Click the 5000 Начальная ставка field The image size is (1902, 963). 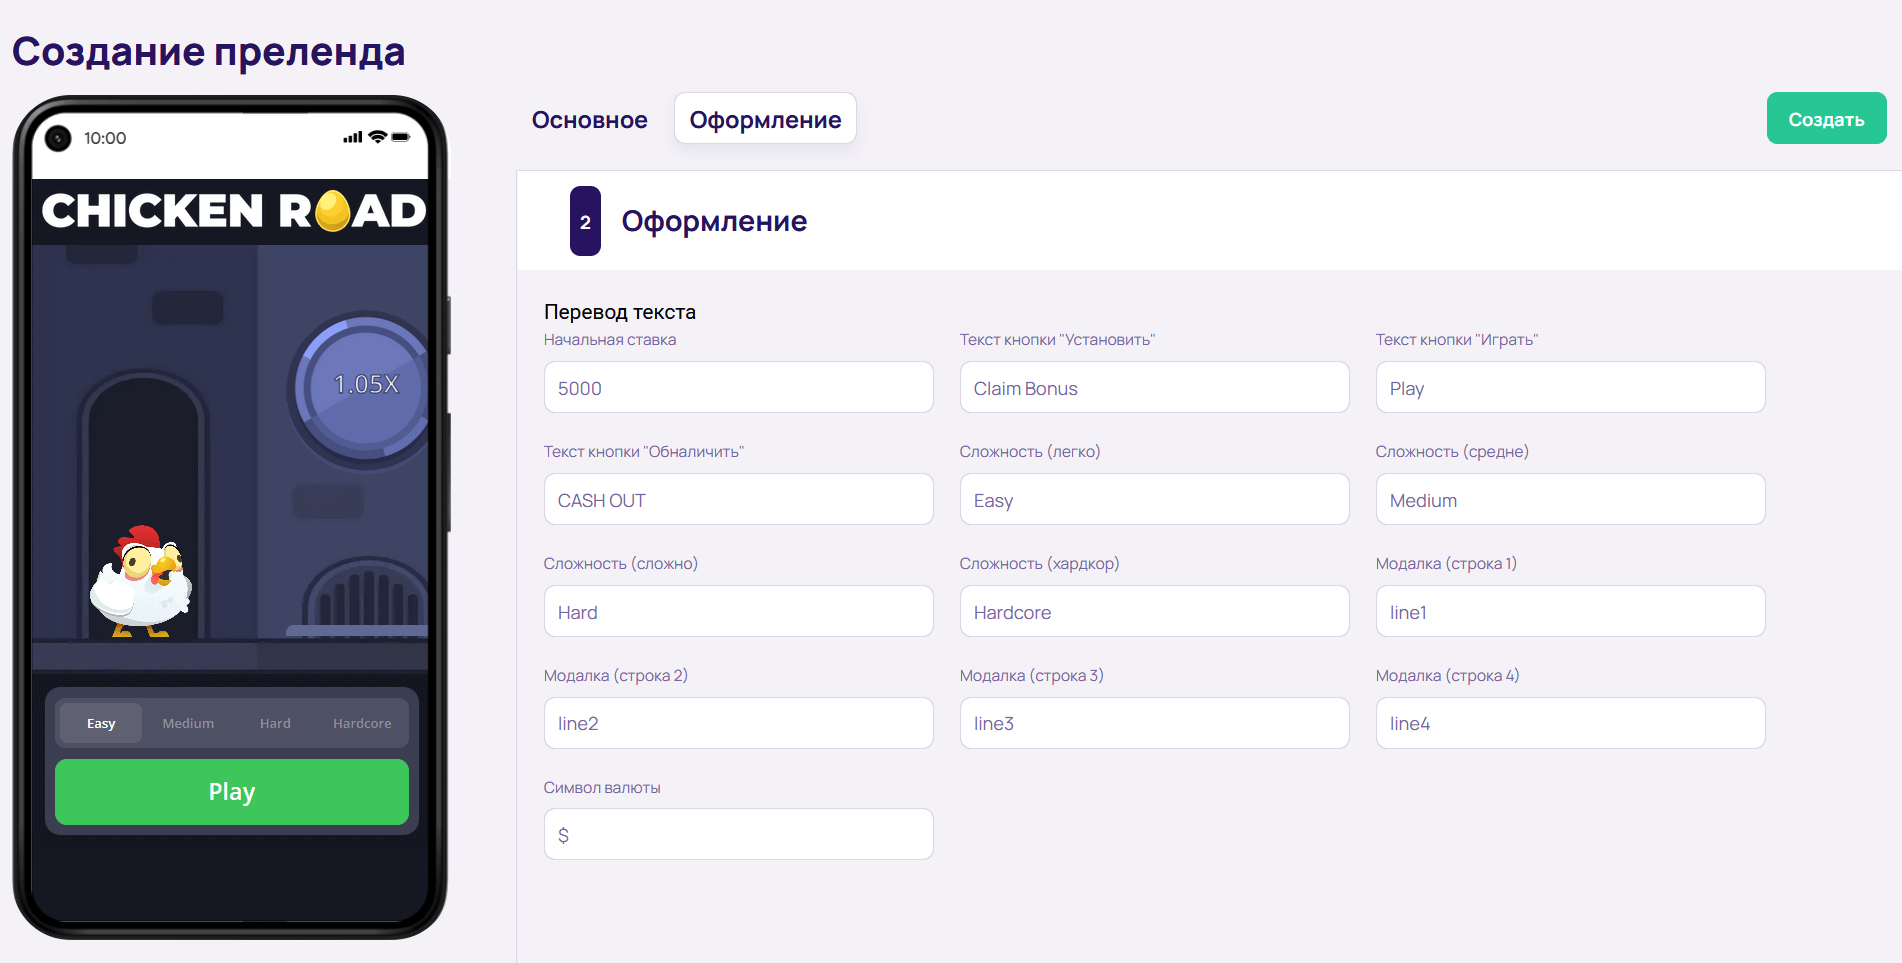738,387
